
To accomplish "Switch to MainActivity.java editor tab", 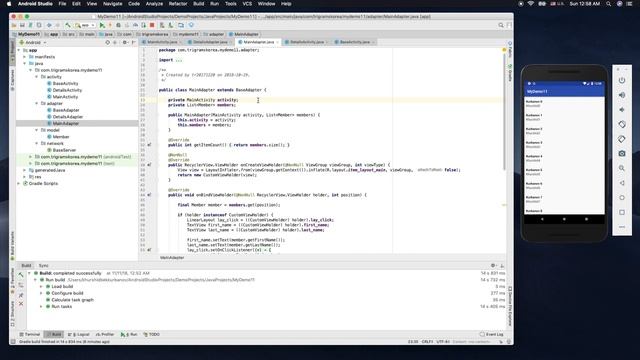I will [162, 42].
